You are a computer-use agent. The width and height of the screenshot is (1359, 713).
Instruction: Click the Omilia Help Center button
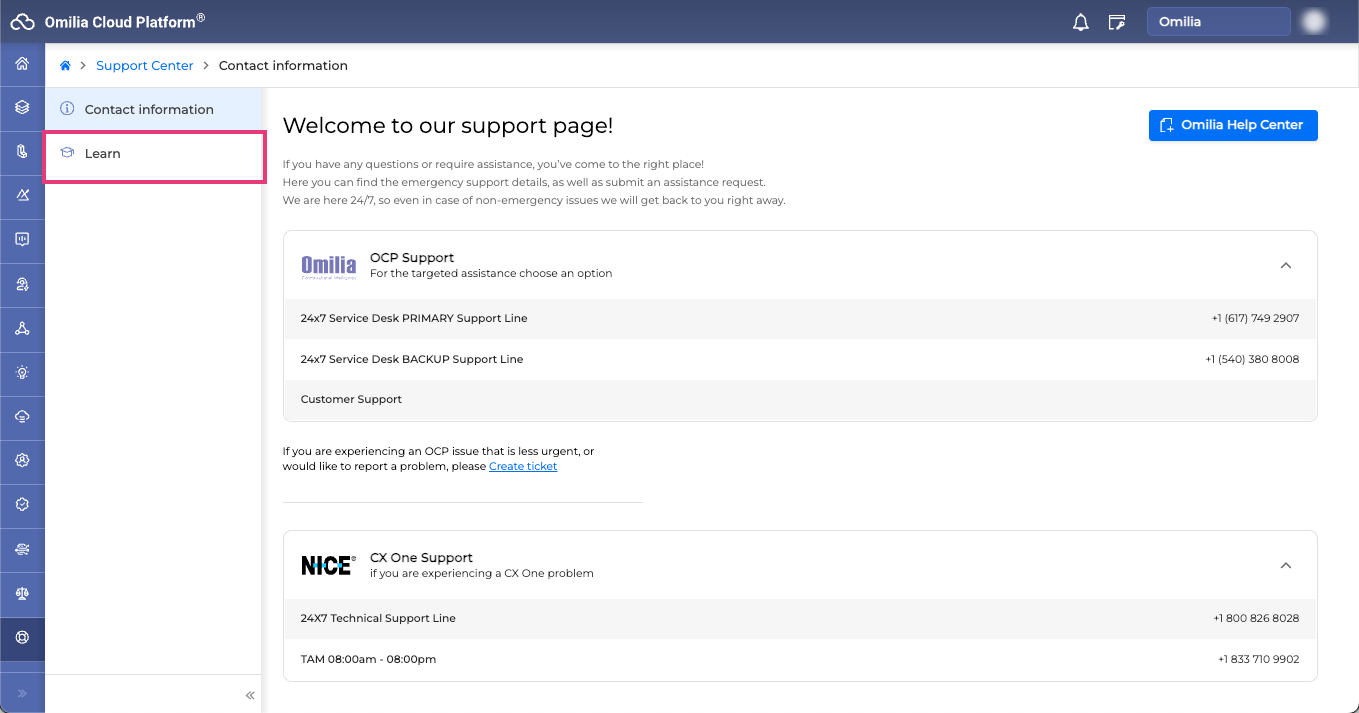[x=1232, y=125]
